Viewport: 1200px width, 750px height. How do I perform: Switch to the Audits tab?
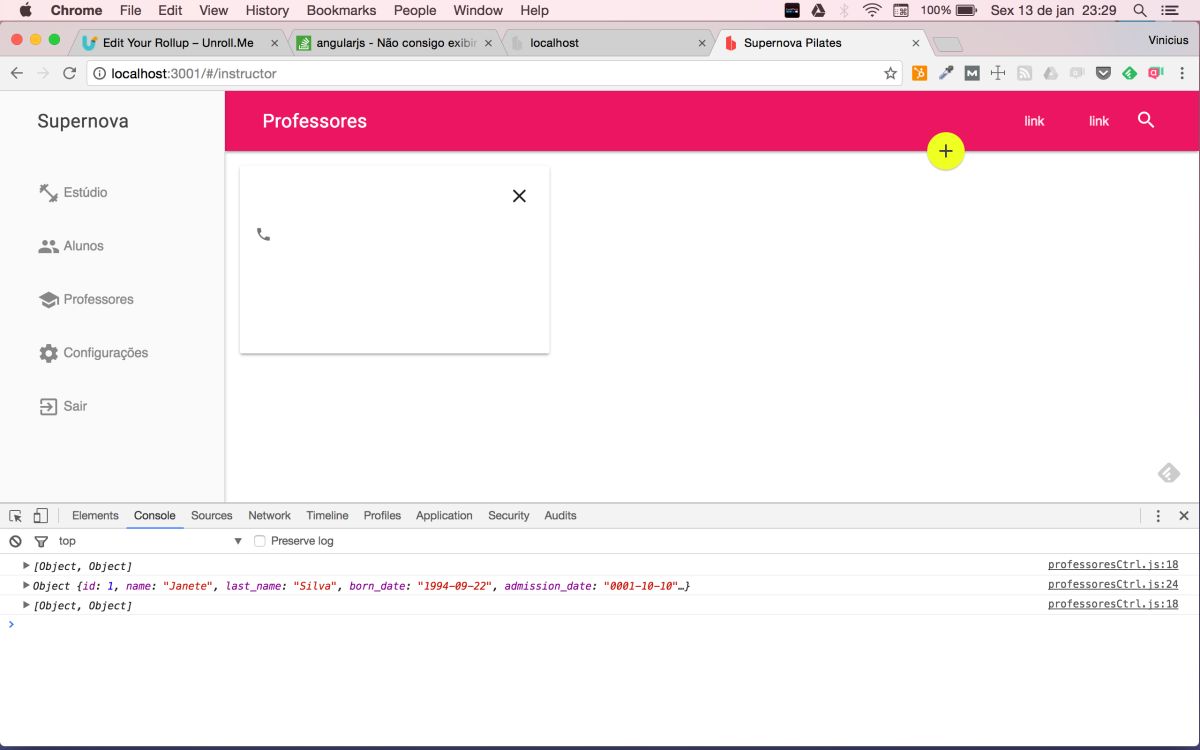point(561,516)
